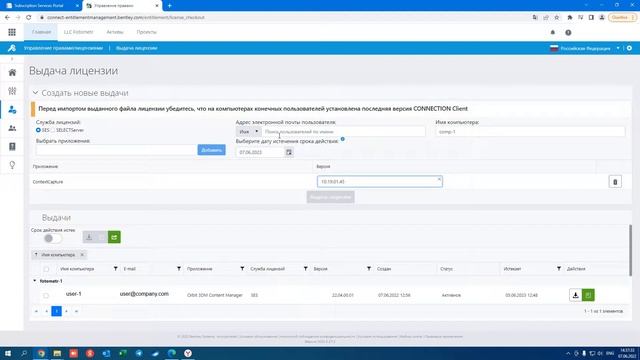Click green refresh button above table
Viewport: 640px width, 360px height.
click(114, 237)
